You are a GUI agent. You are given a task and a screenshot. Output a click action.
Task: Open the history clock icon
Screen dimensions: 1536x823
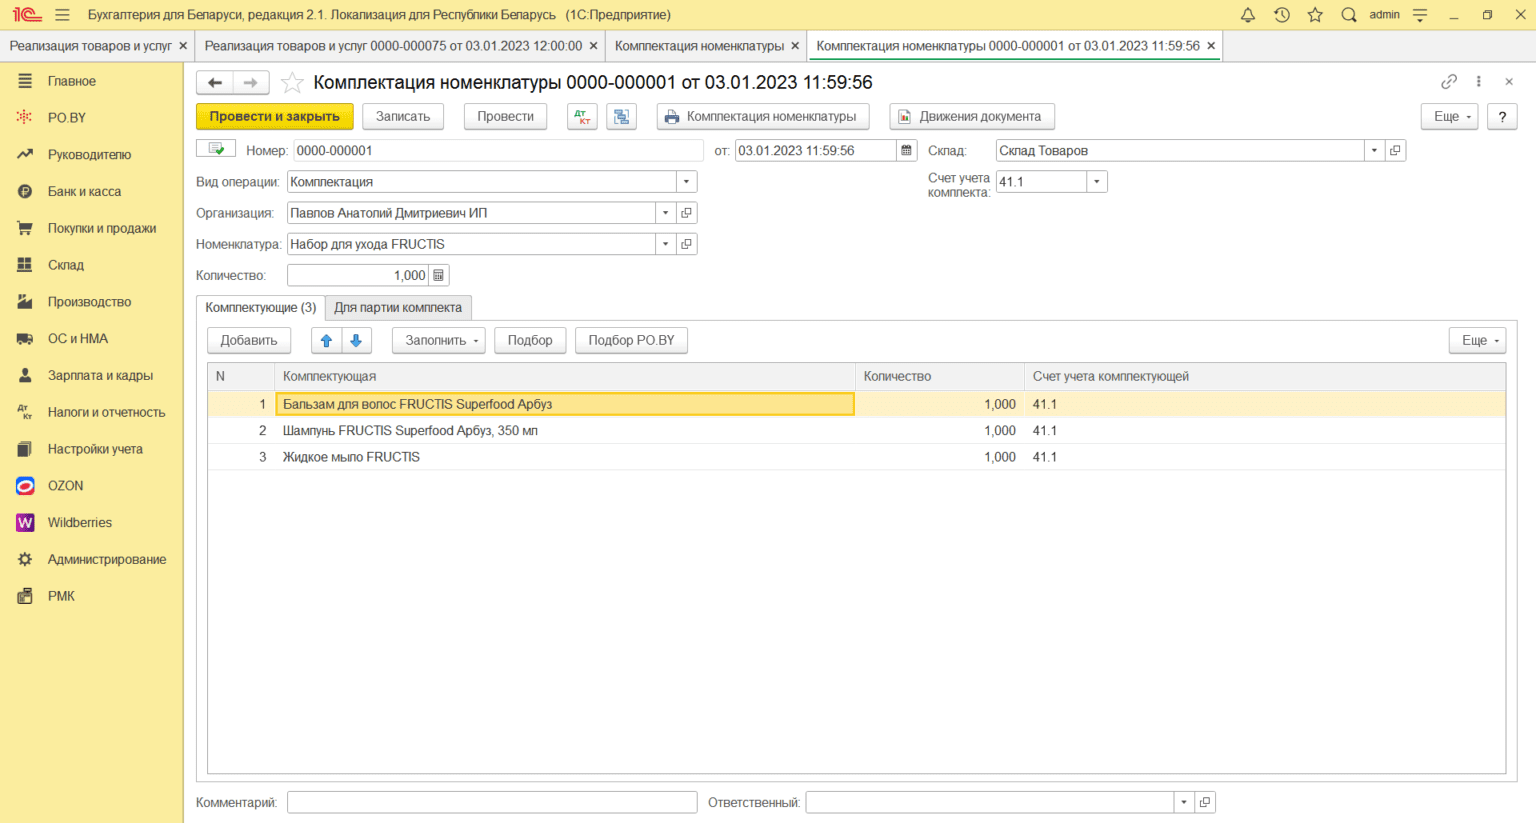coord(1281,15)
